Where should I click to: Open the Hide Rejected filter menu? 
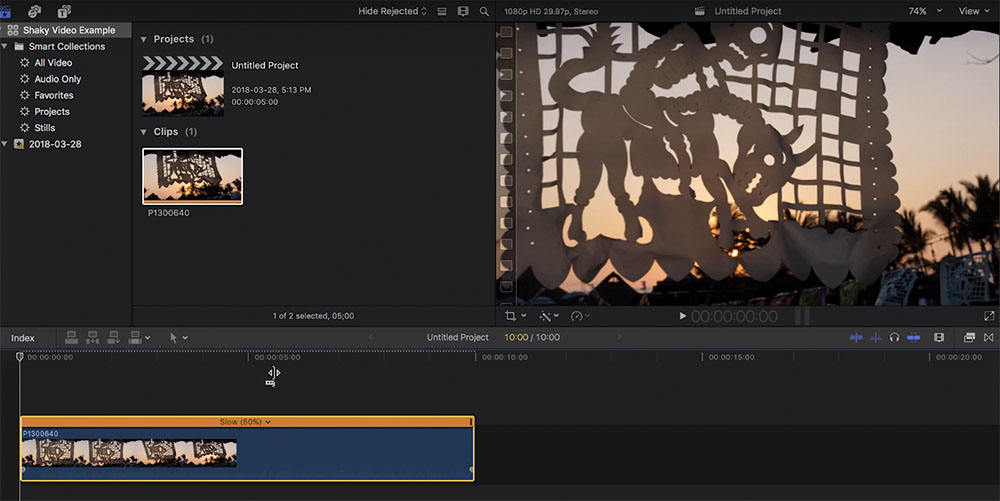392,11
